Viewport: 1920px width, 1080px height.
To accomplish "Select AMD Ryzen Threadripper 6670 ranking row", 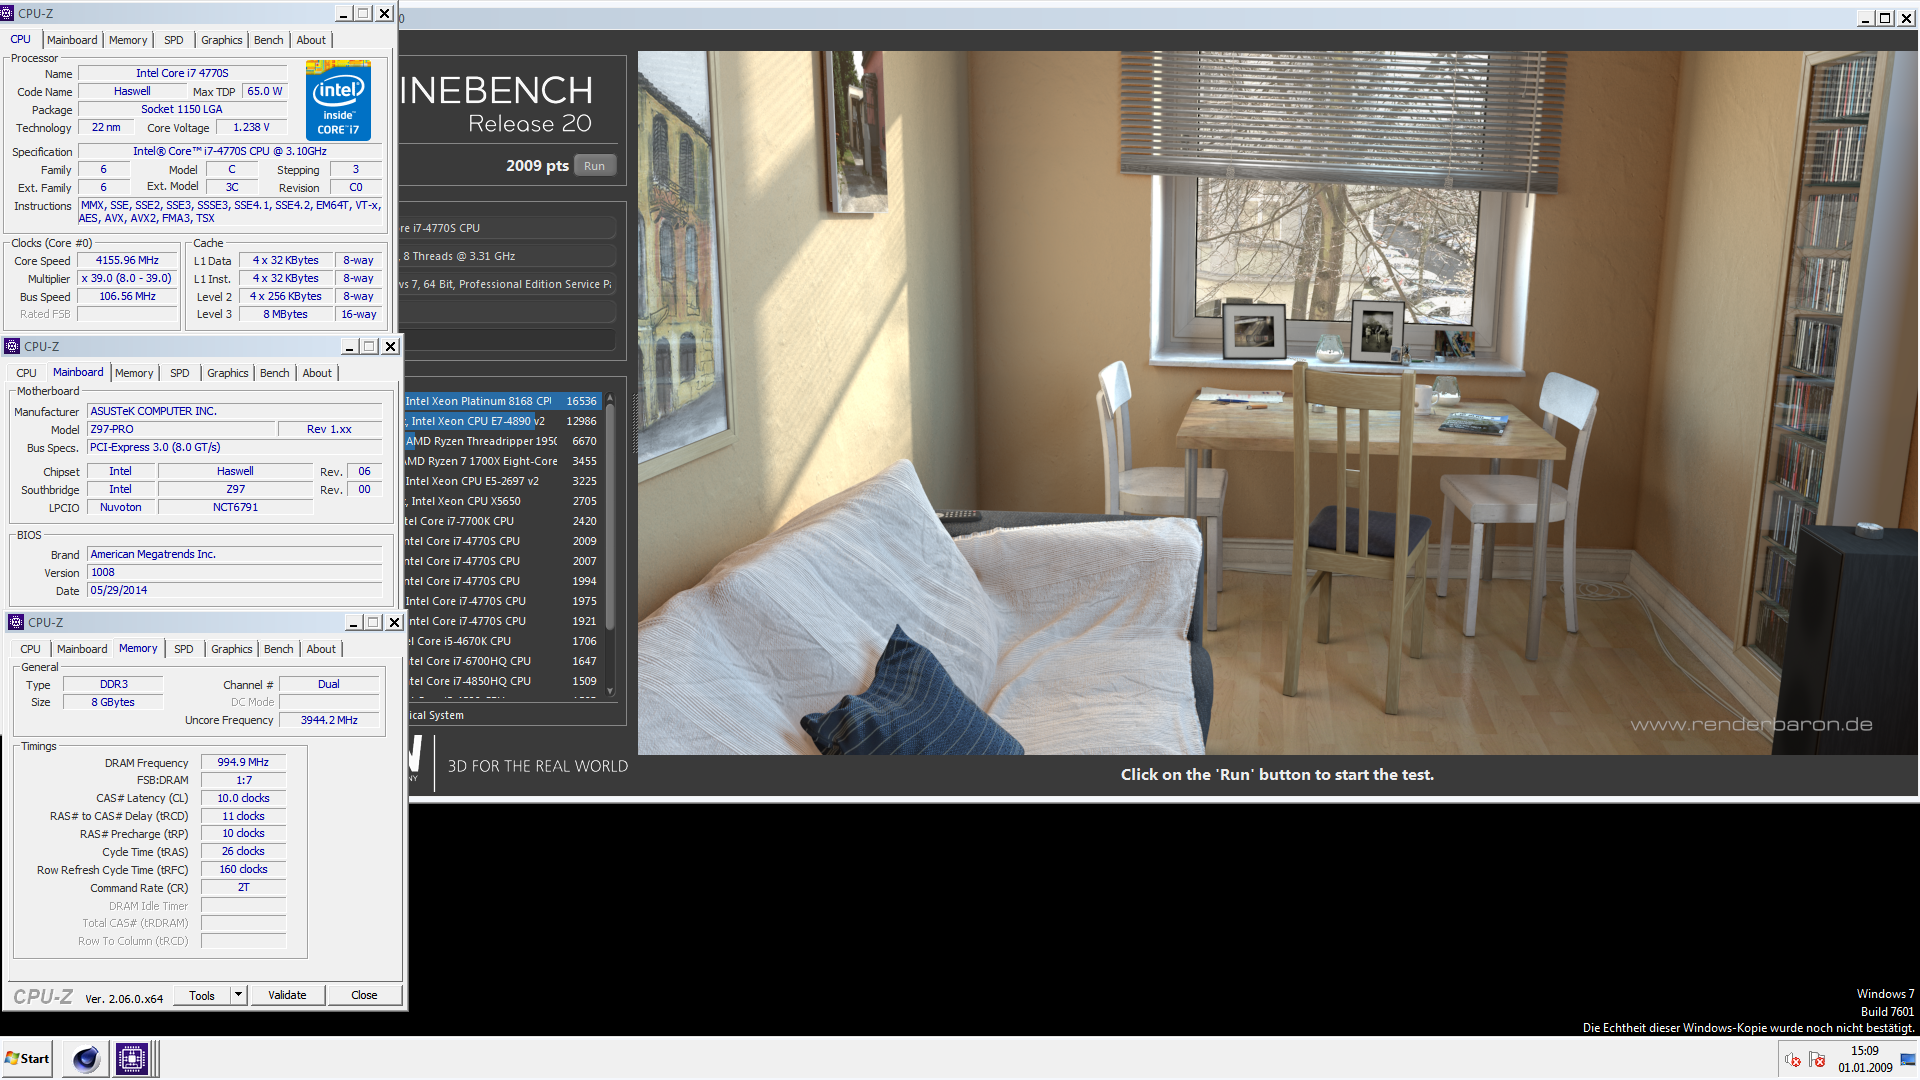I will coord(502,441).
